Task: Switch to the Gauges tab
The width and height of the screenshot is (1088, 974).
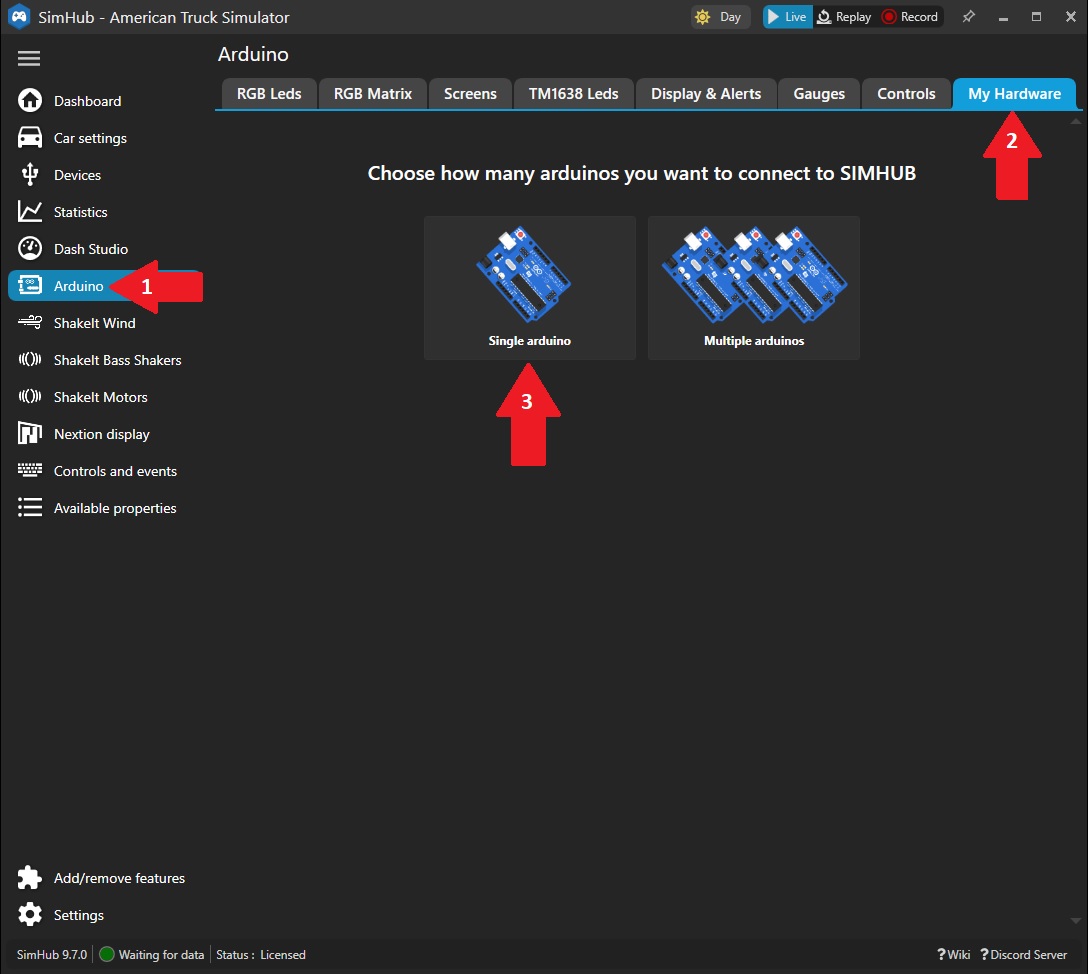Action: point(819,94)
